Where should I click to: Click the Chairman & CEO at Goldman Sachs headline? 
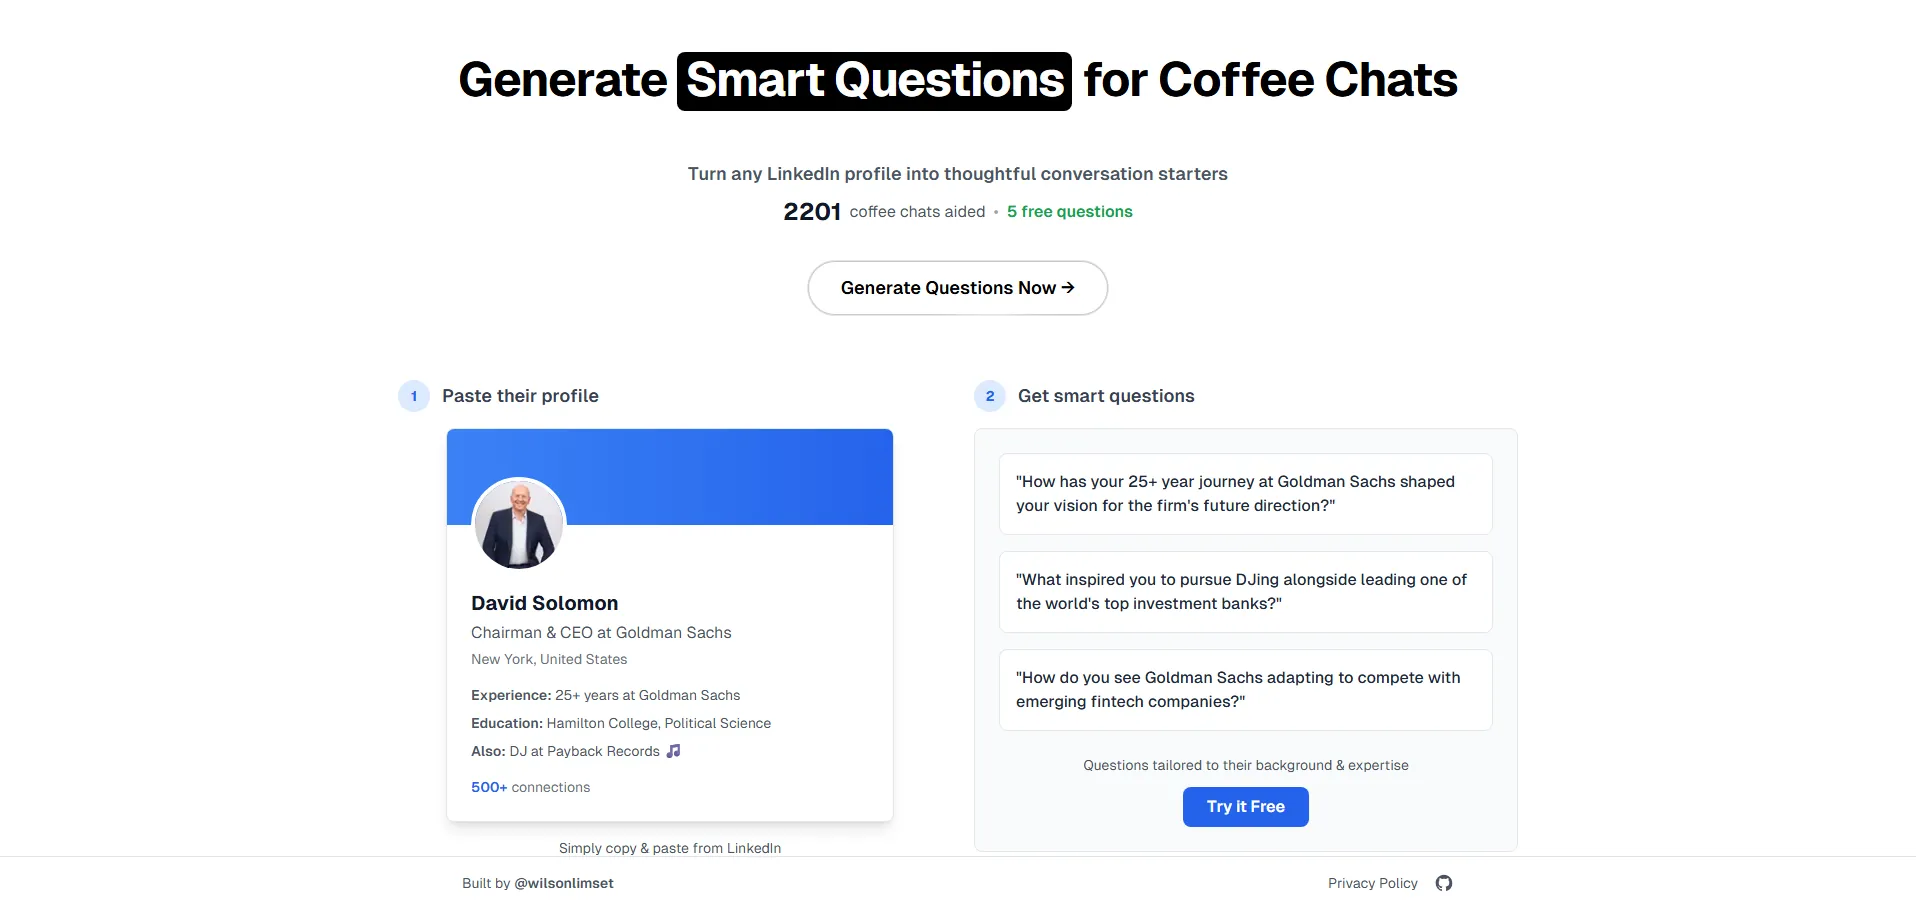601,633
